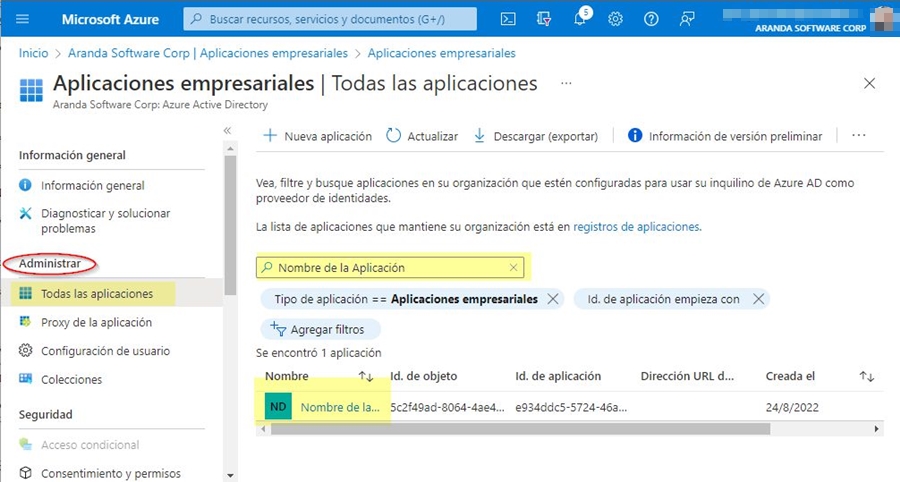Sort the list by Nombre column
Screen dimensions: 900x482
click(x=365, y=376)
